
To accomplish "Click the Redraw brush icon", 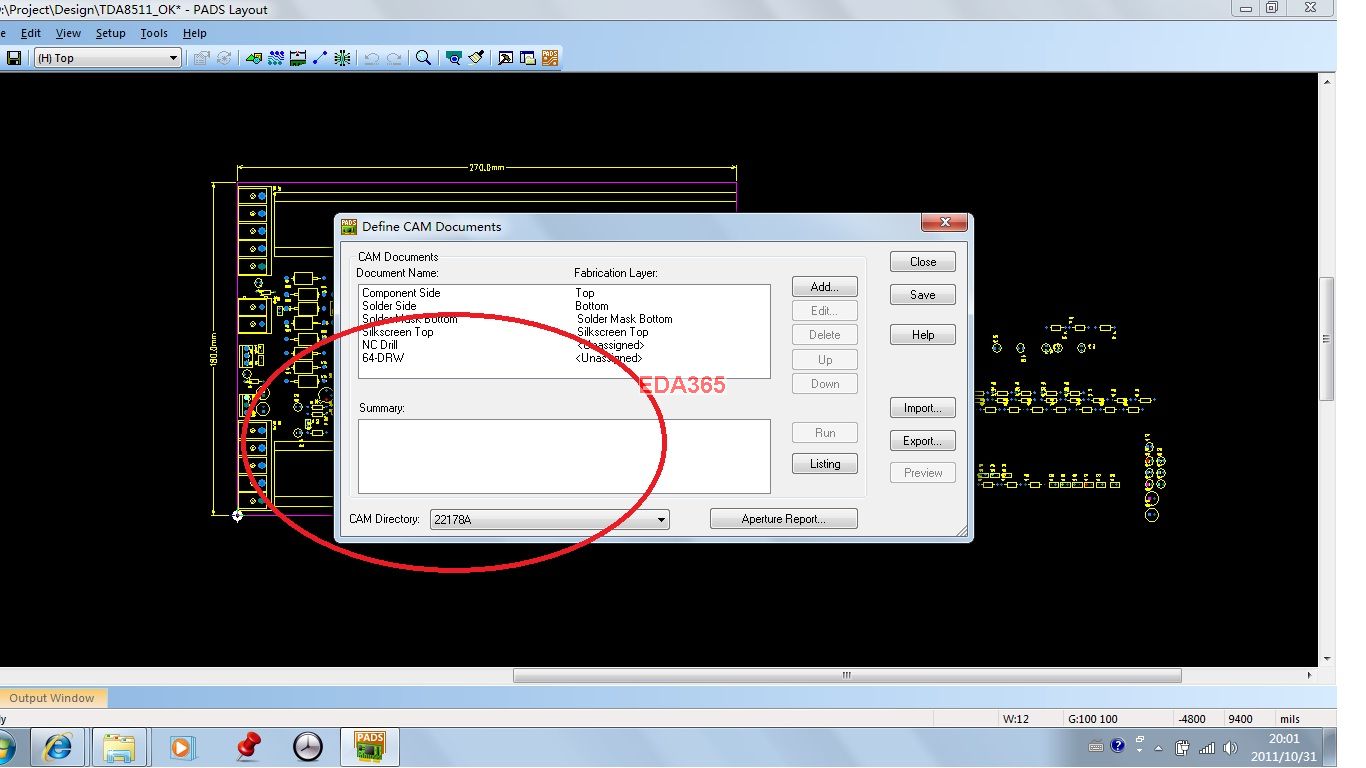I will [476, 58].
